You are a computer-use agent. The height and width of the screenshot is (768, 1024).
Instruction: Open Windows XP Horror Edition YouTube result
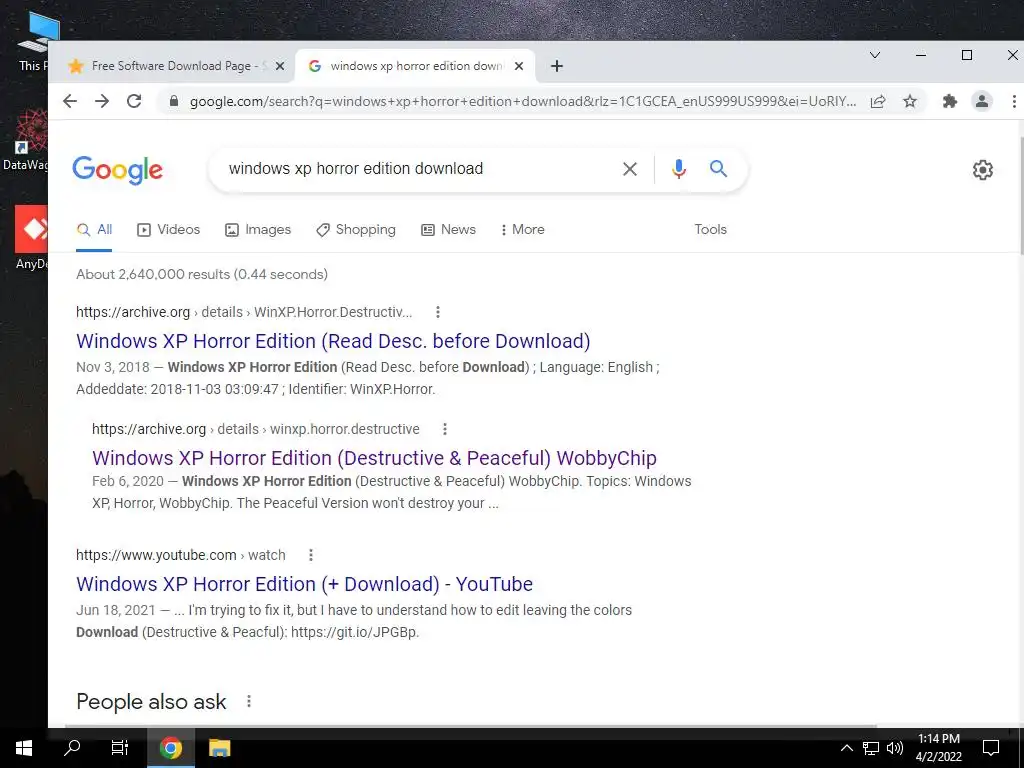pyautogui.click(x=304, y=584)
